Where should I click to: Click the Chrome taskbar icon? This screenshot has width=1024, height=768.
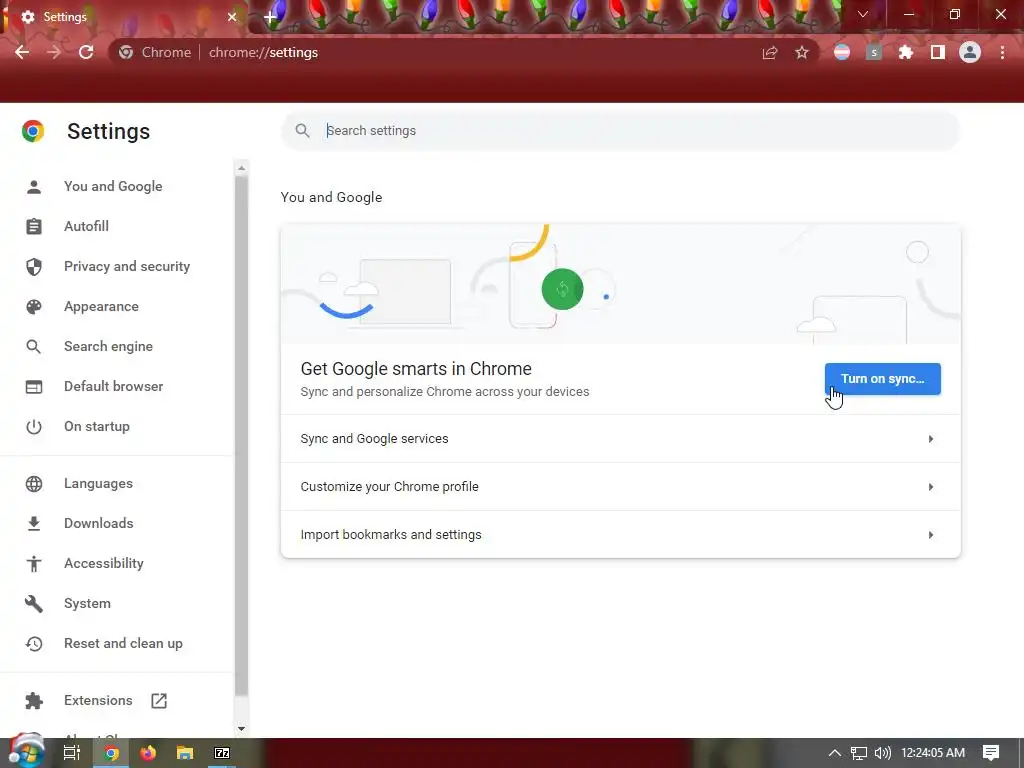112,753
